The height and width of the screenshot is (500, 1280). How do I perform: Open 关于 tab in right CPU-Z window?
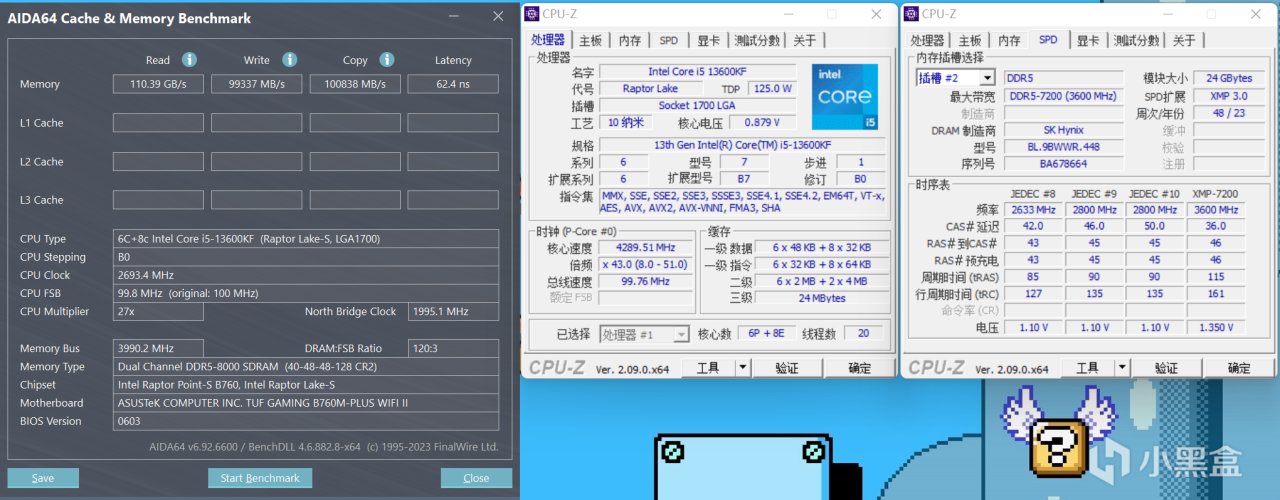click(x=1184, y=40)
